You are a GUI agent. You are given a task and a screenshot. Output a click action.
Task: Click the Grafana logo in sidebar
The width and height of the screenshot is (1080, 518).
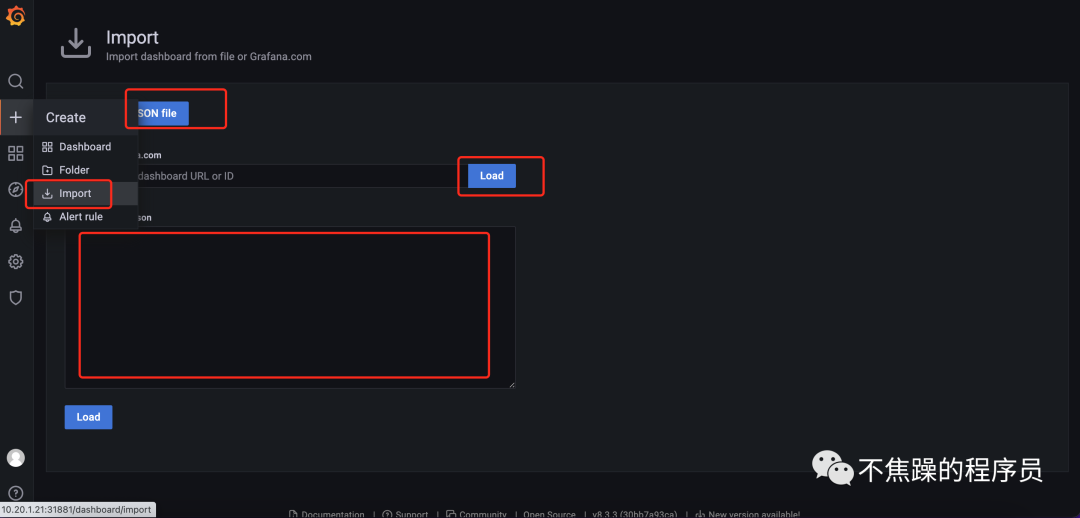pos(15,14)
